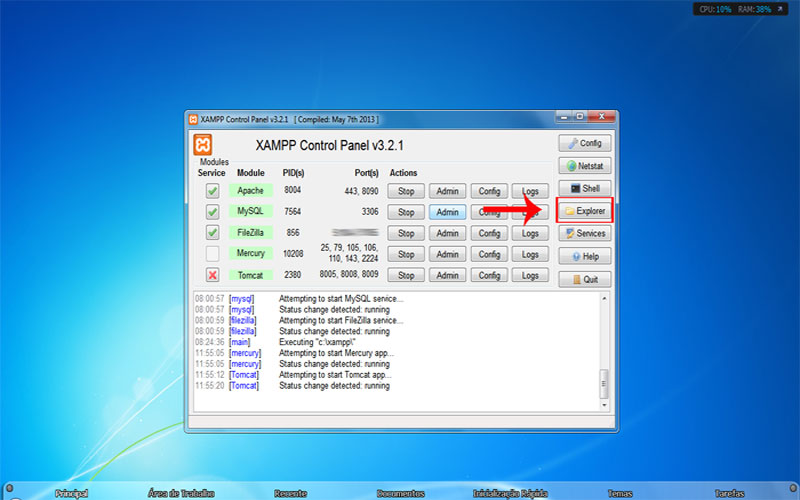Screen dimensions: 800x500
Task: Open the Tomcat Logs dropdown
Action: [530, 275]
